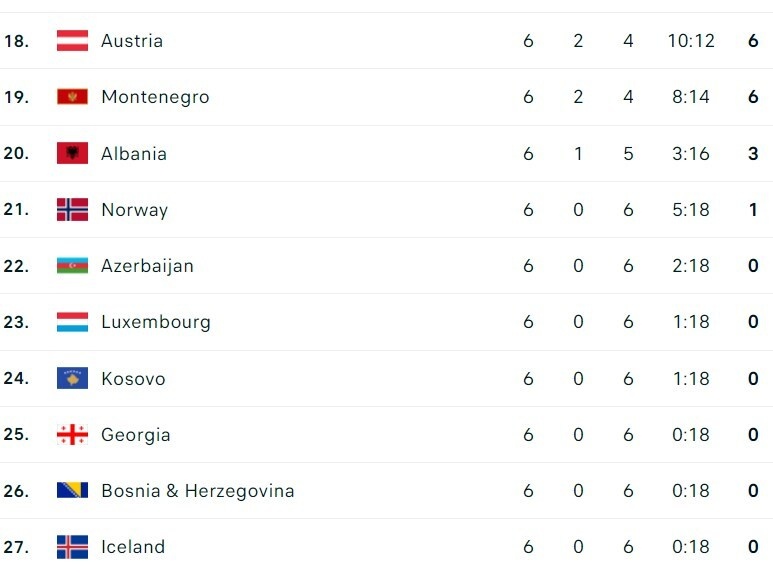
Task: Open the Norway team page
Action: 135,210
